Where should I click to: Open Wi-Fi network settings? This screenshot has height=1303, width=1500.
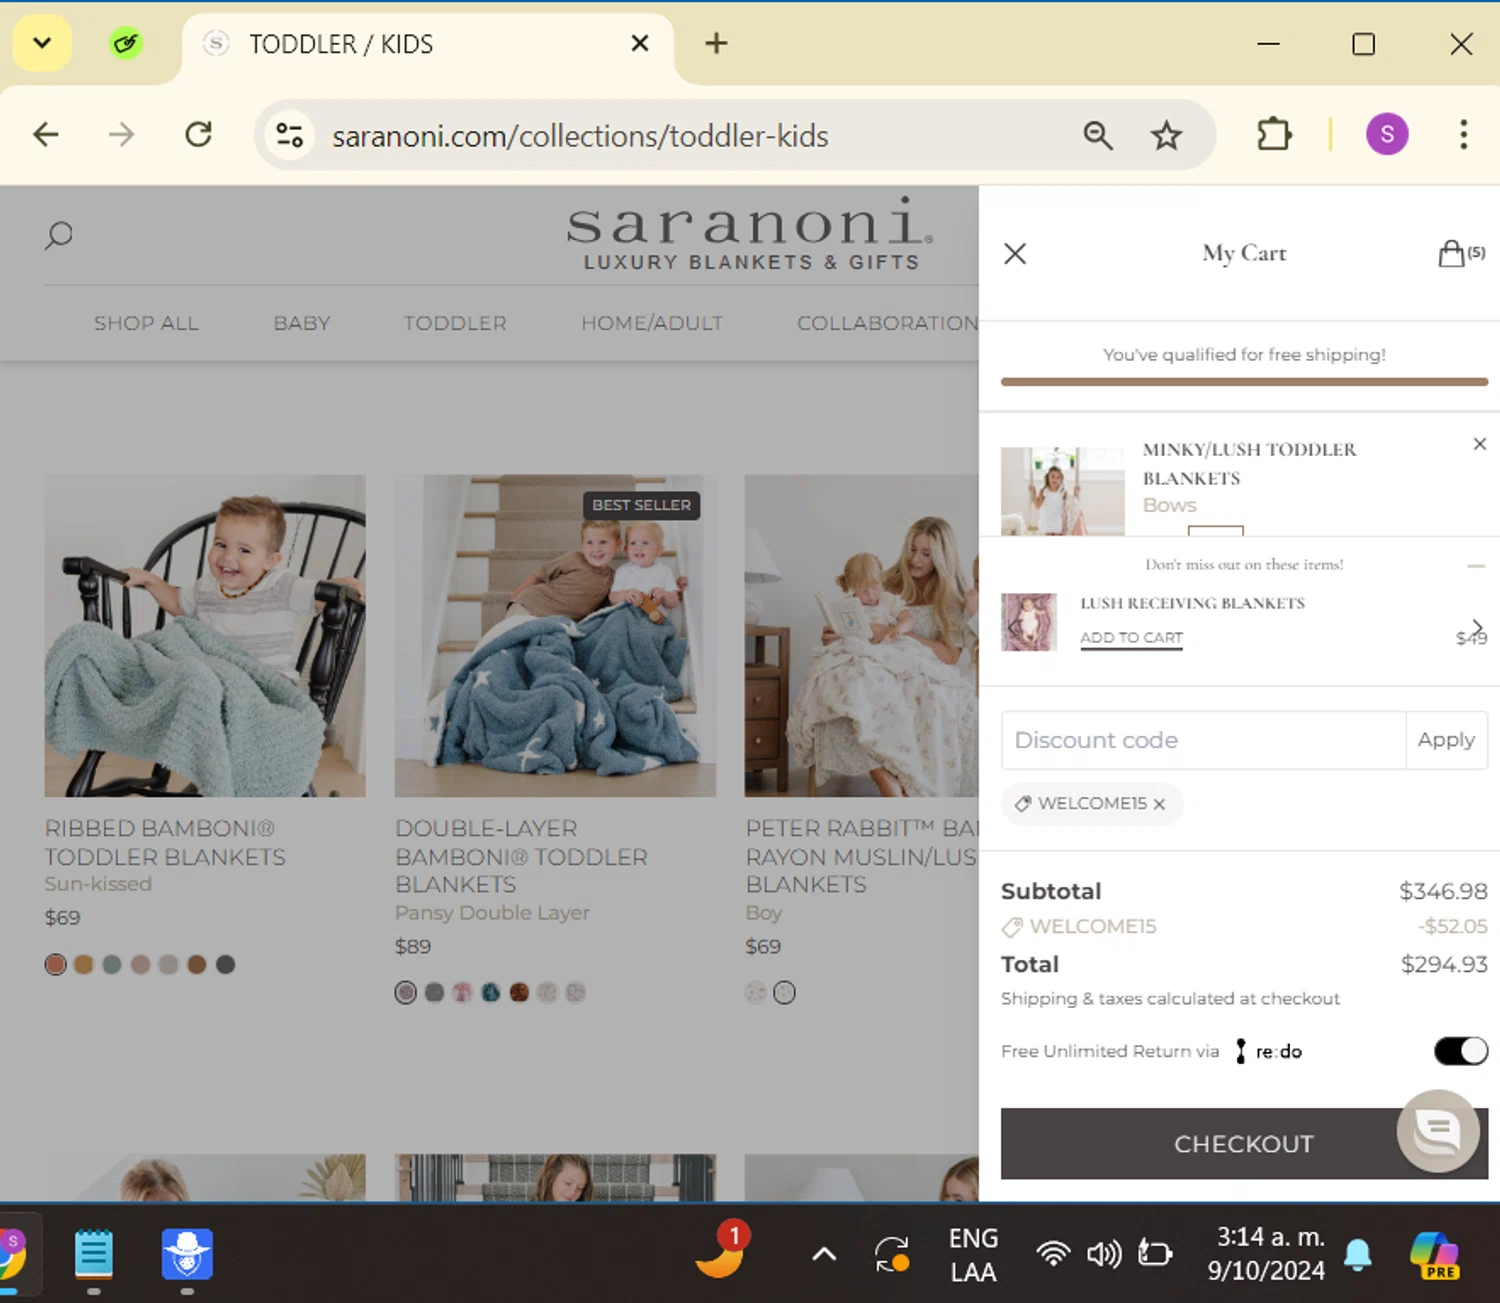(1053, 1254)
